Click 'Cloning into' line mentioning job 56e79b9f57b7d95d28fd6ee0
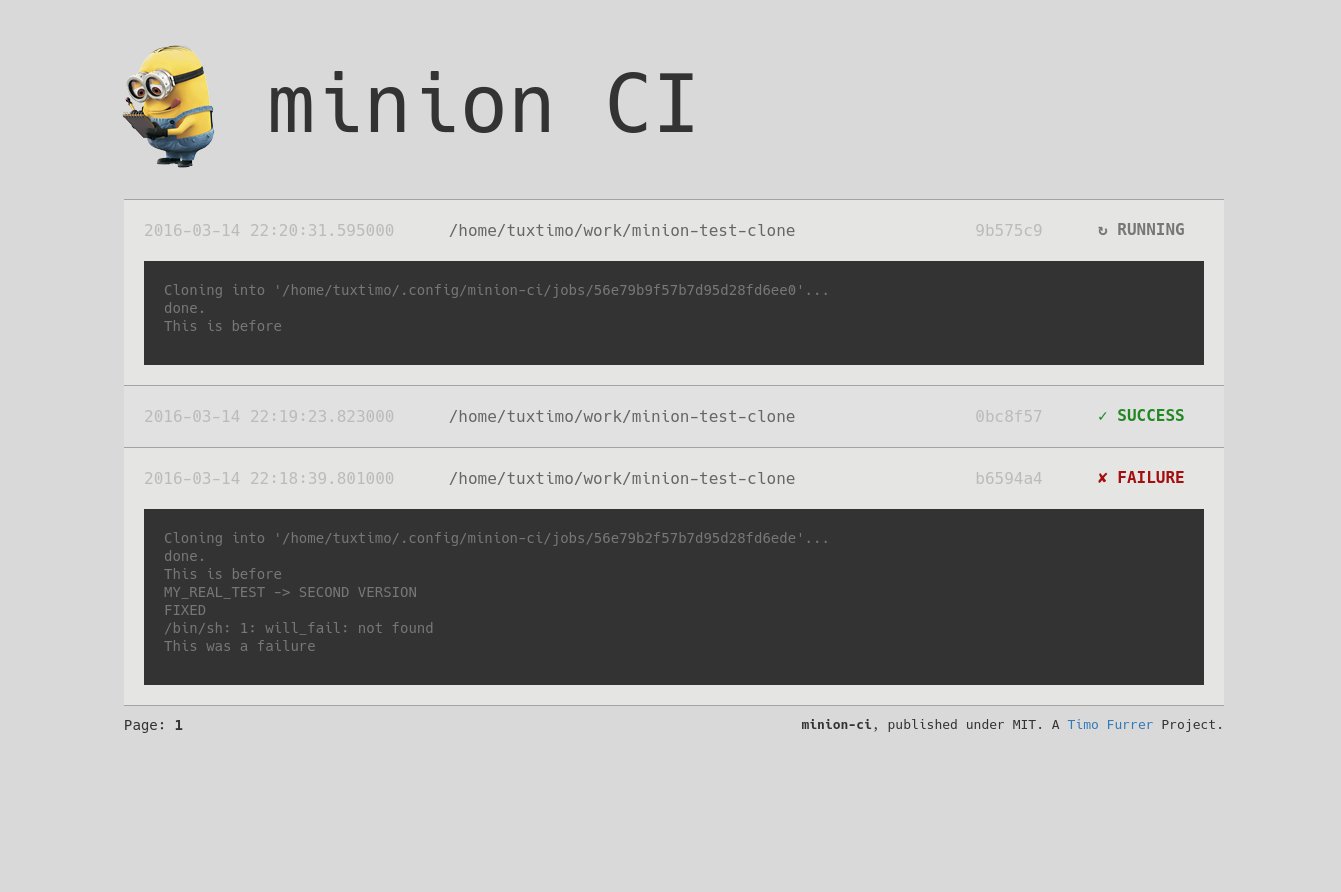Image resolution: width=1341 pixels, height=892 pixels. [497, 290]
